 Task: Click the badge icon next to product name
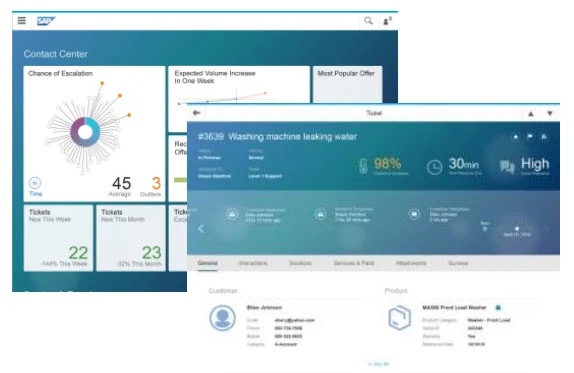(498, 307)
